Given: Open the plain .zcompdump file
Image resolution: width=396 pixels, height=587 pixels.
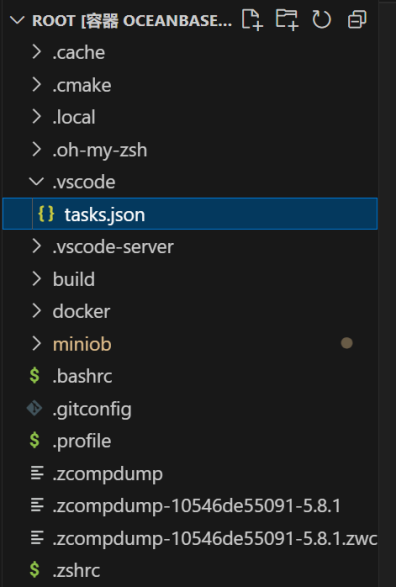Looking at the screenshot, I should 190,474.
